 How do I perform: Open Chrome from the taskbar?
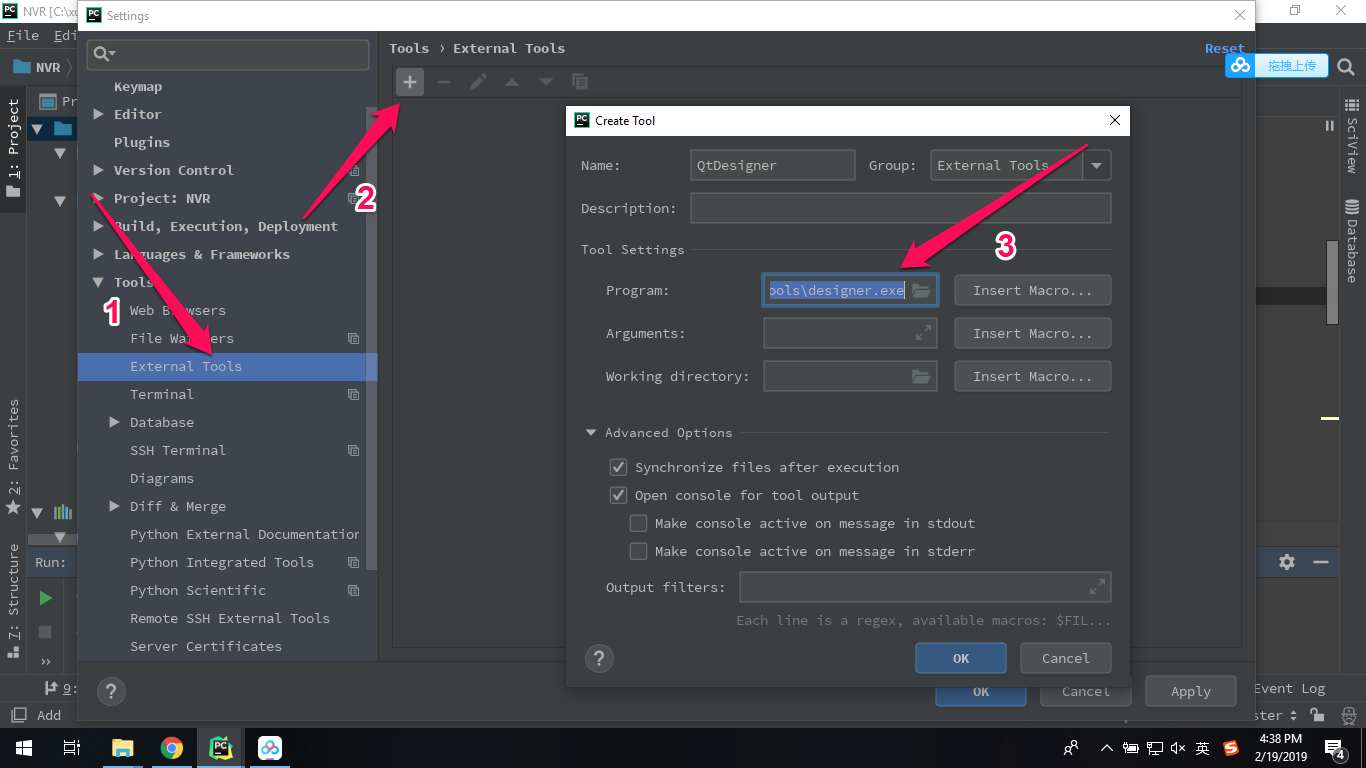172,747
